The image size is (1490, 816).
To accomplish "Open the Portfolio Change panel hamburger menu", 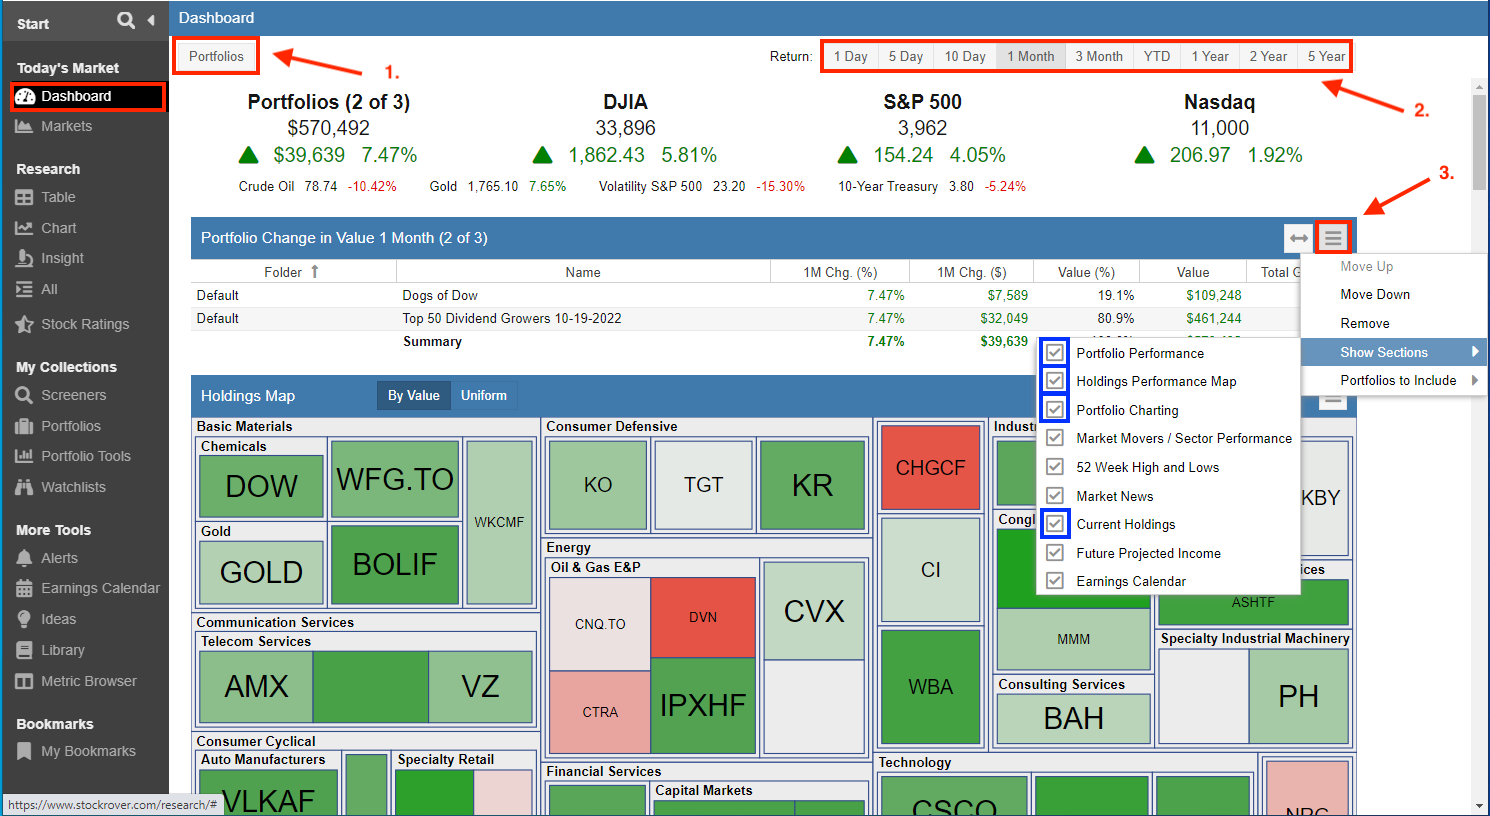I will pos(1332,238).
